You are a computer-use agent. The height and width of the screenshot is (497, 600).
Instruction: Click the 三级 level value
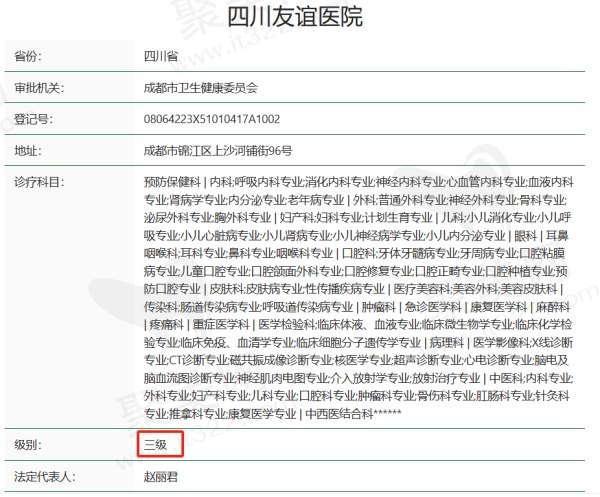[155, 445]
